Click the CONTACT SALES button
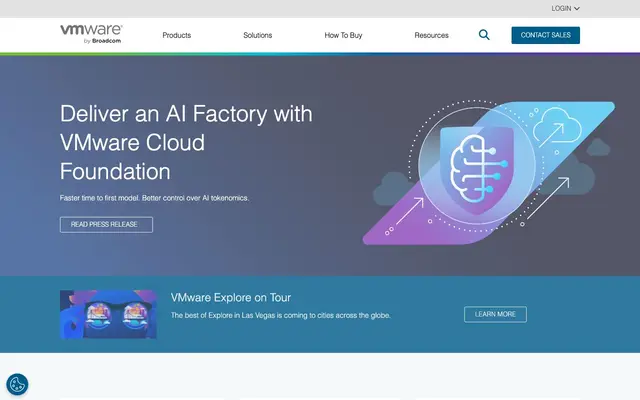This screenshot has width=640, height=400. click(545, 35)
